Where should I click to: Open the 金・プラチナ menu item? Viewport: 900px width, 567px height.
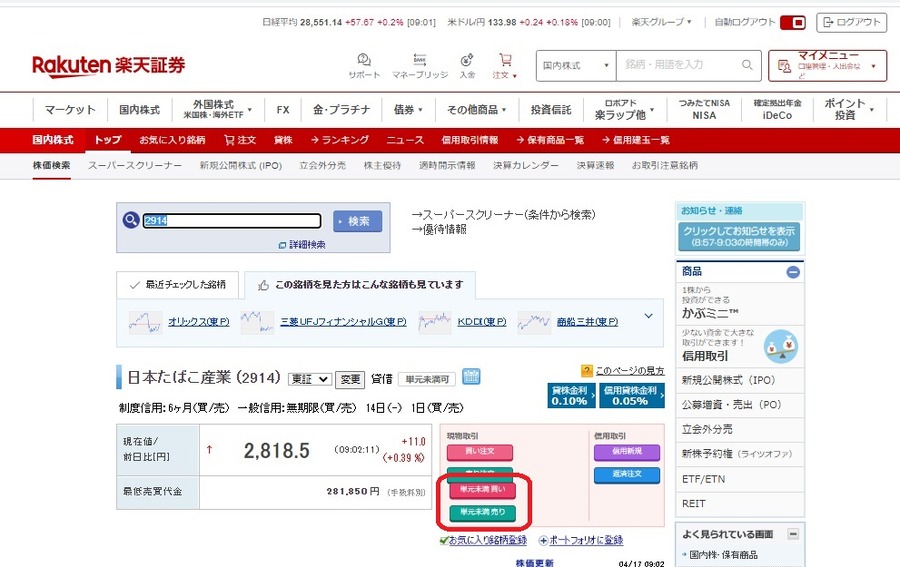pyautogui.click(x=341, y=110)
